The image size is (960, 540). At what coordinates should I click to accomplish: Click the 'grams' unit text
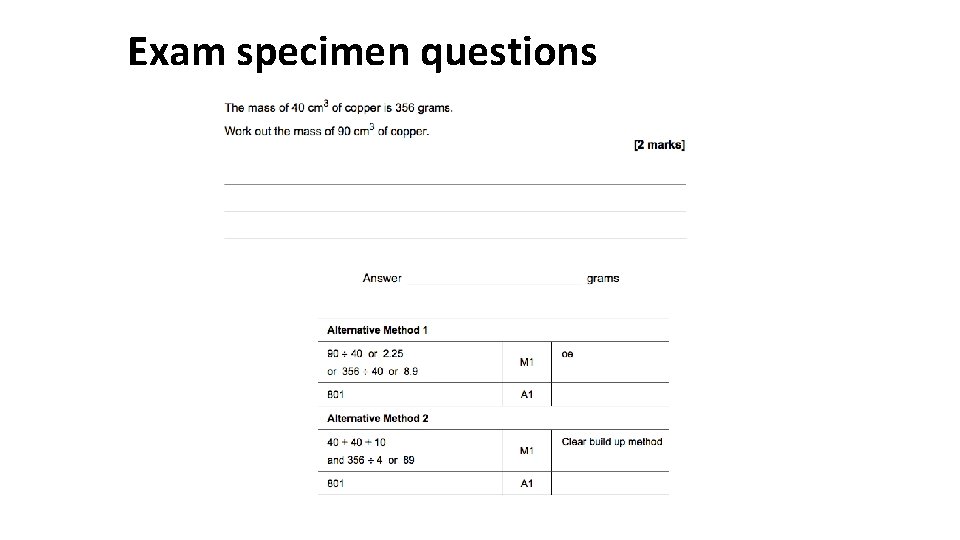click(603, 279)
